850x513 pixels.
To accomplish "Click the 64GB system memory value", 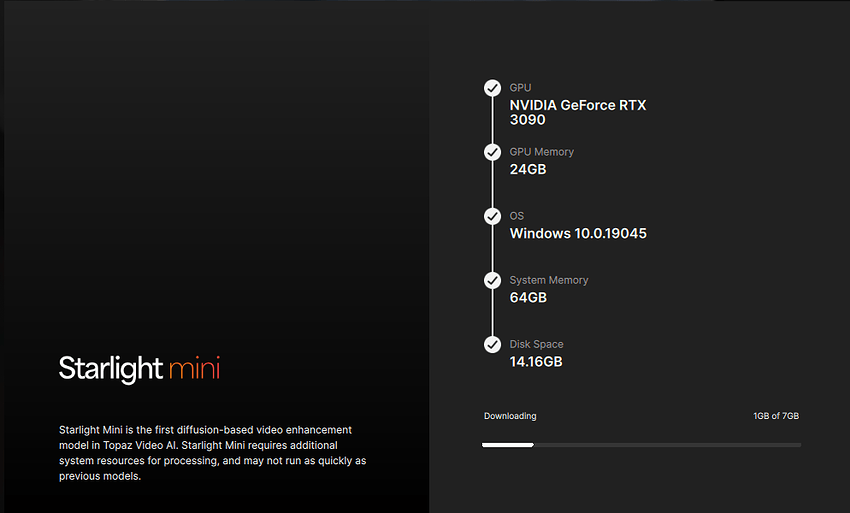I will (x=528, y=297).
